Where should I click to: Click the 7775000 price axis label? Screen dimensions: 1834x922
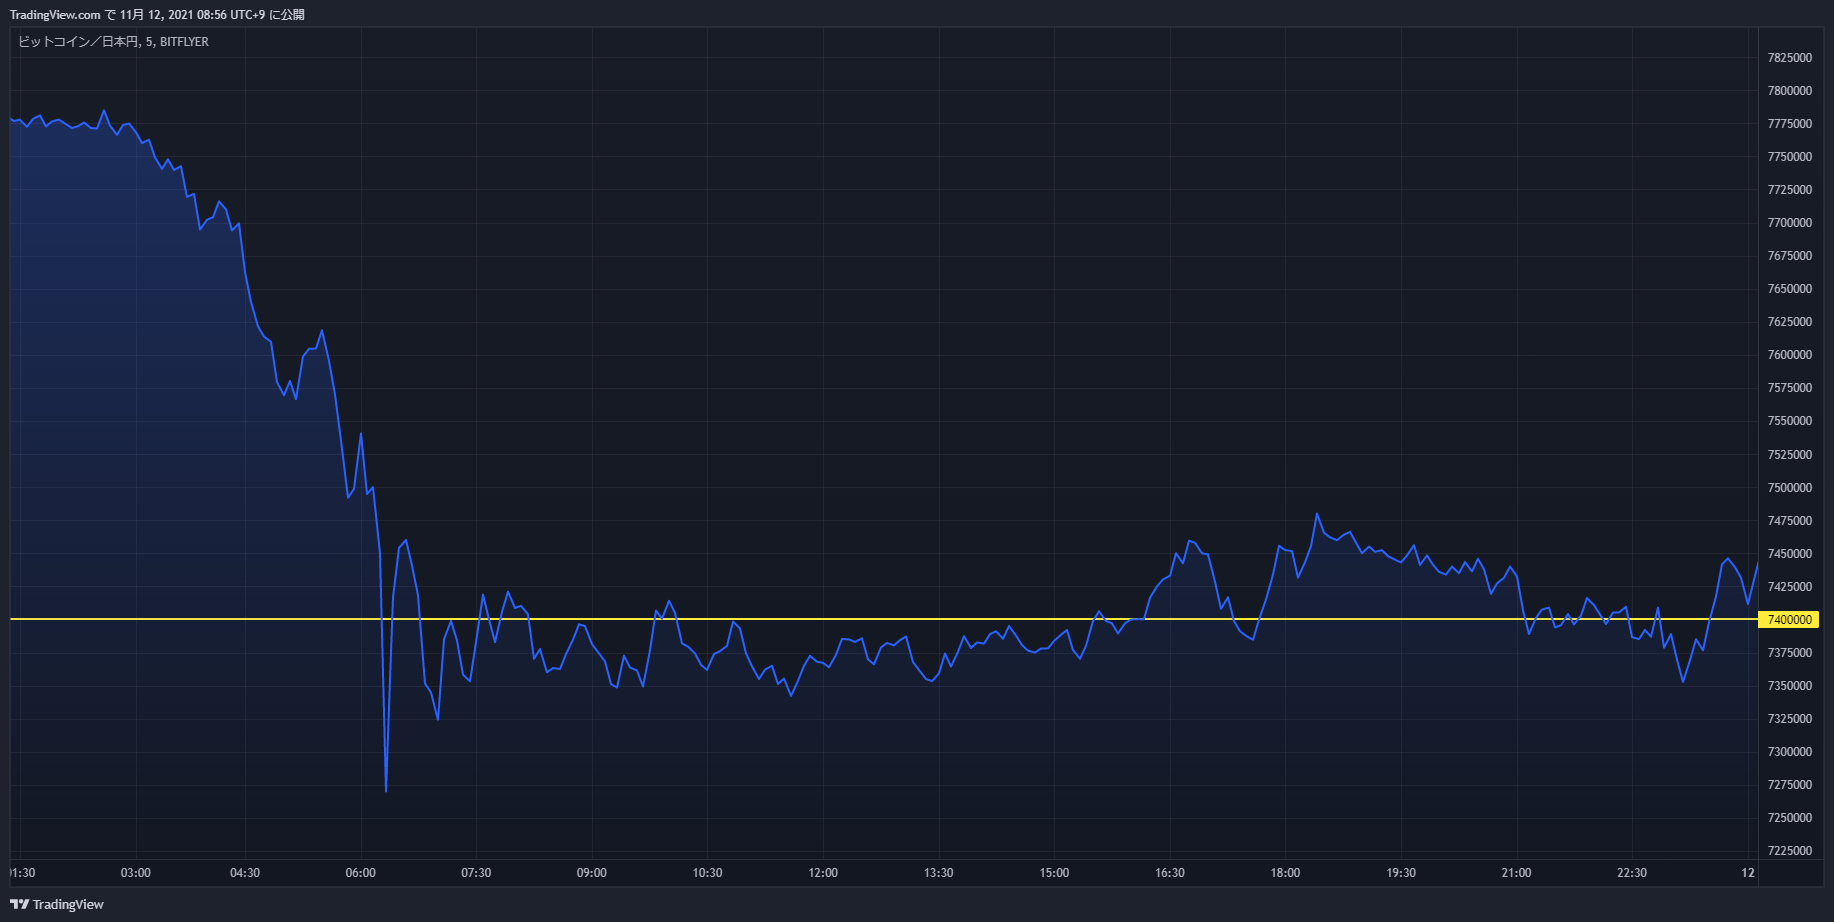click(x=1790, y=124)
